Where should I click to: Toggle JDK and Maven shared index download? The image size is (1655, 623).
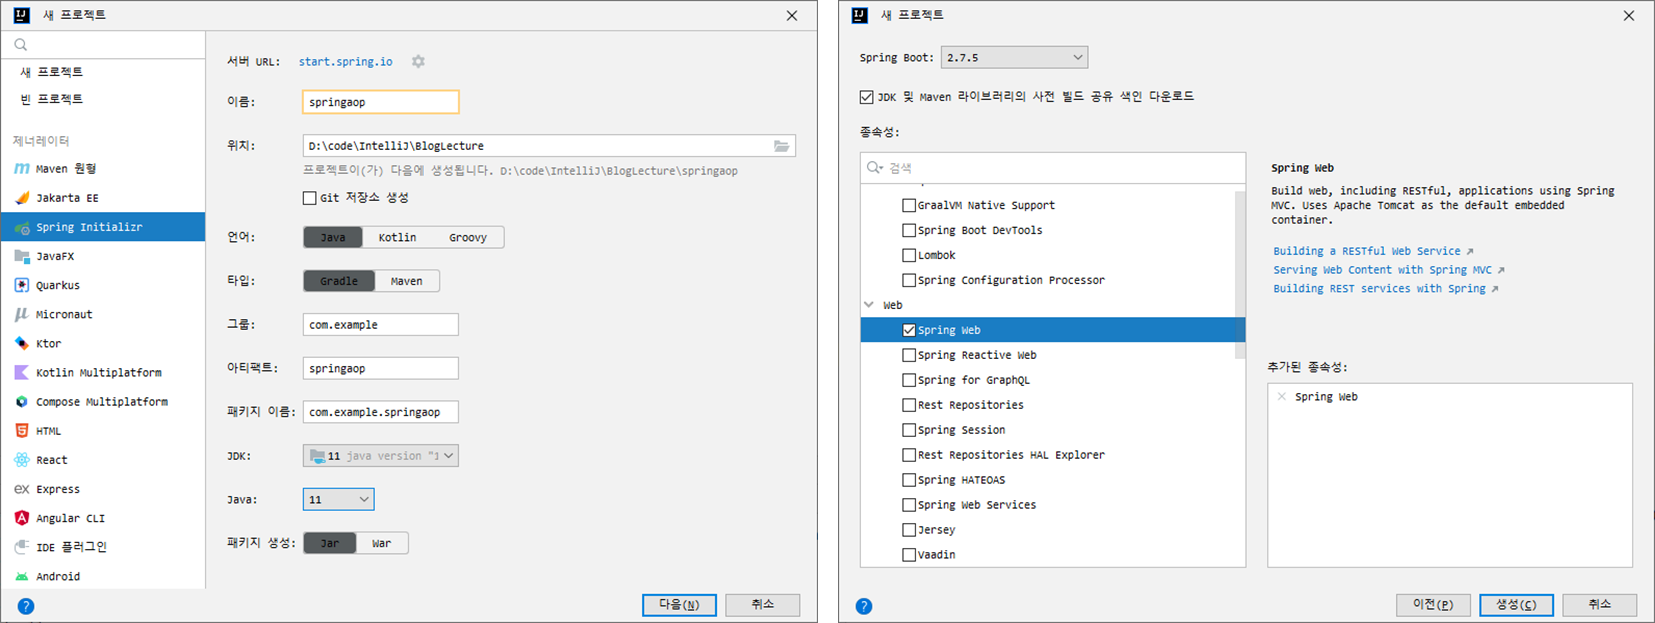click(x=866, y=97)
